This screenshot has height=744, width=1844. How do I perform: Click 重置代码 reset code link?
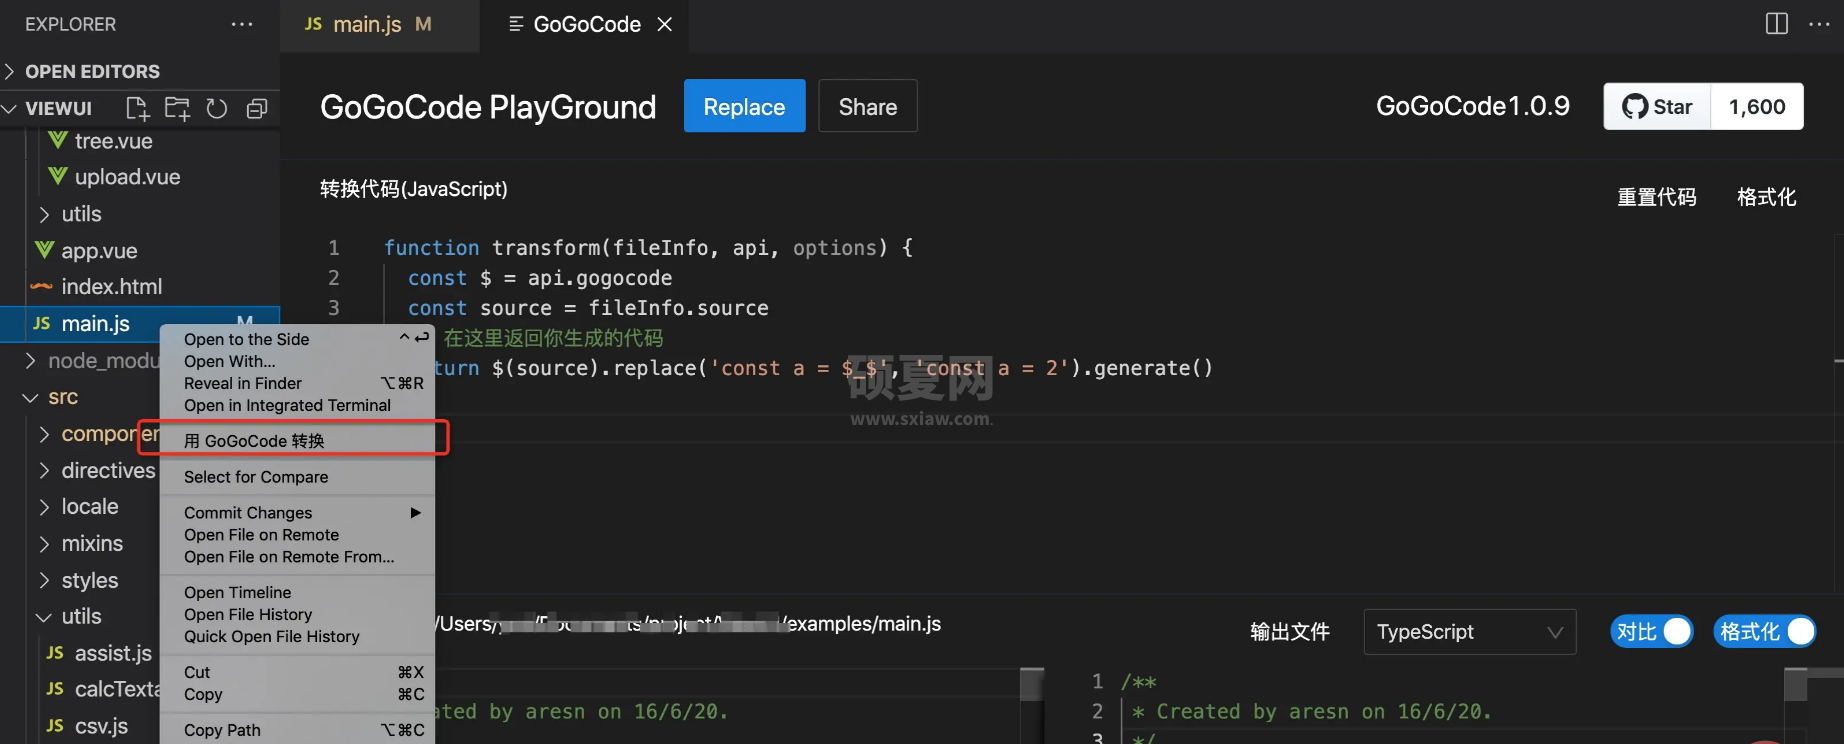coord(1657,197)
